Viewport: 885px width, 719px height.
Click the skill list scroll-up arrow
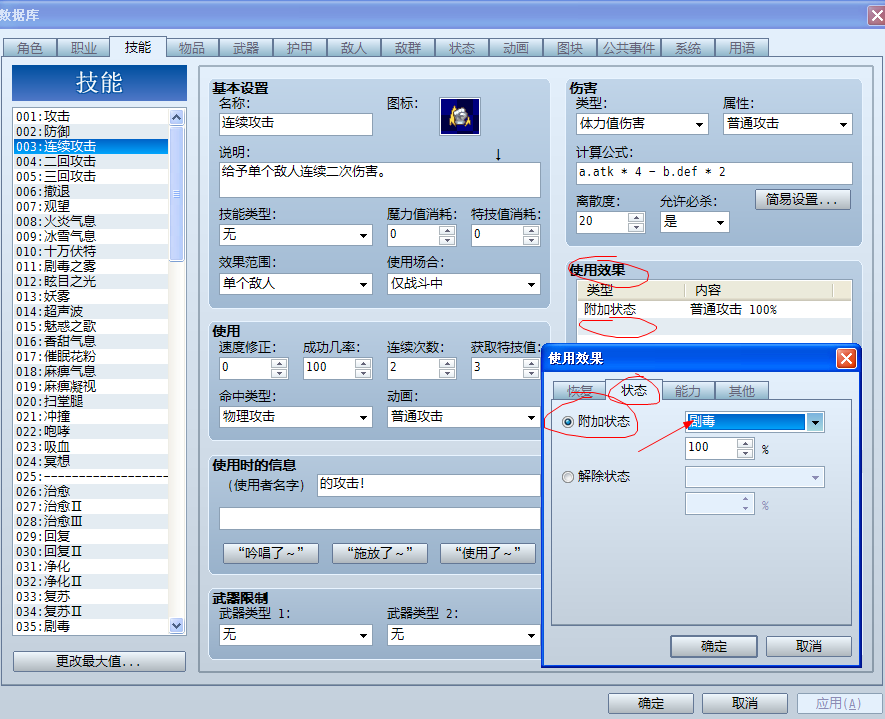tap(177, 117)
